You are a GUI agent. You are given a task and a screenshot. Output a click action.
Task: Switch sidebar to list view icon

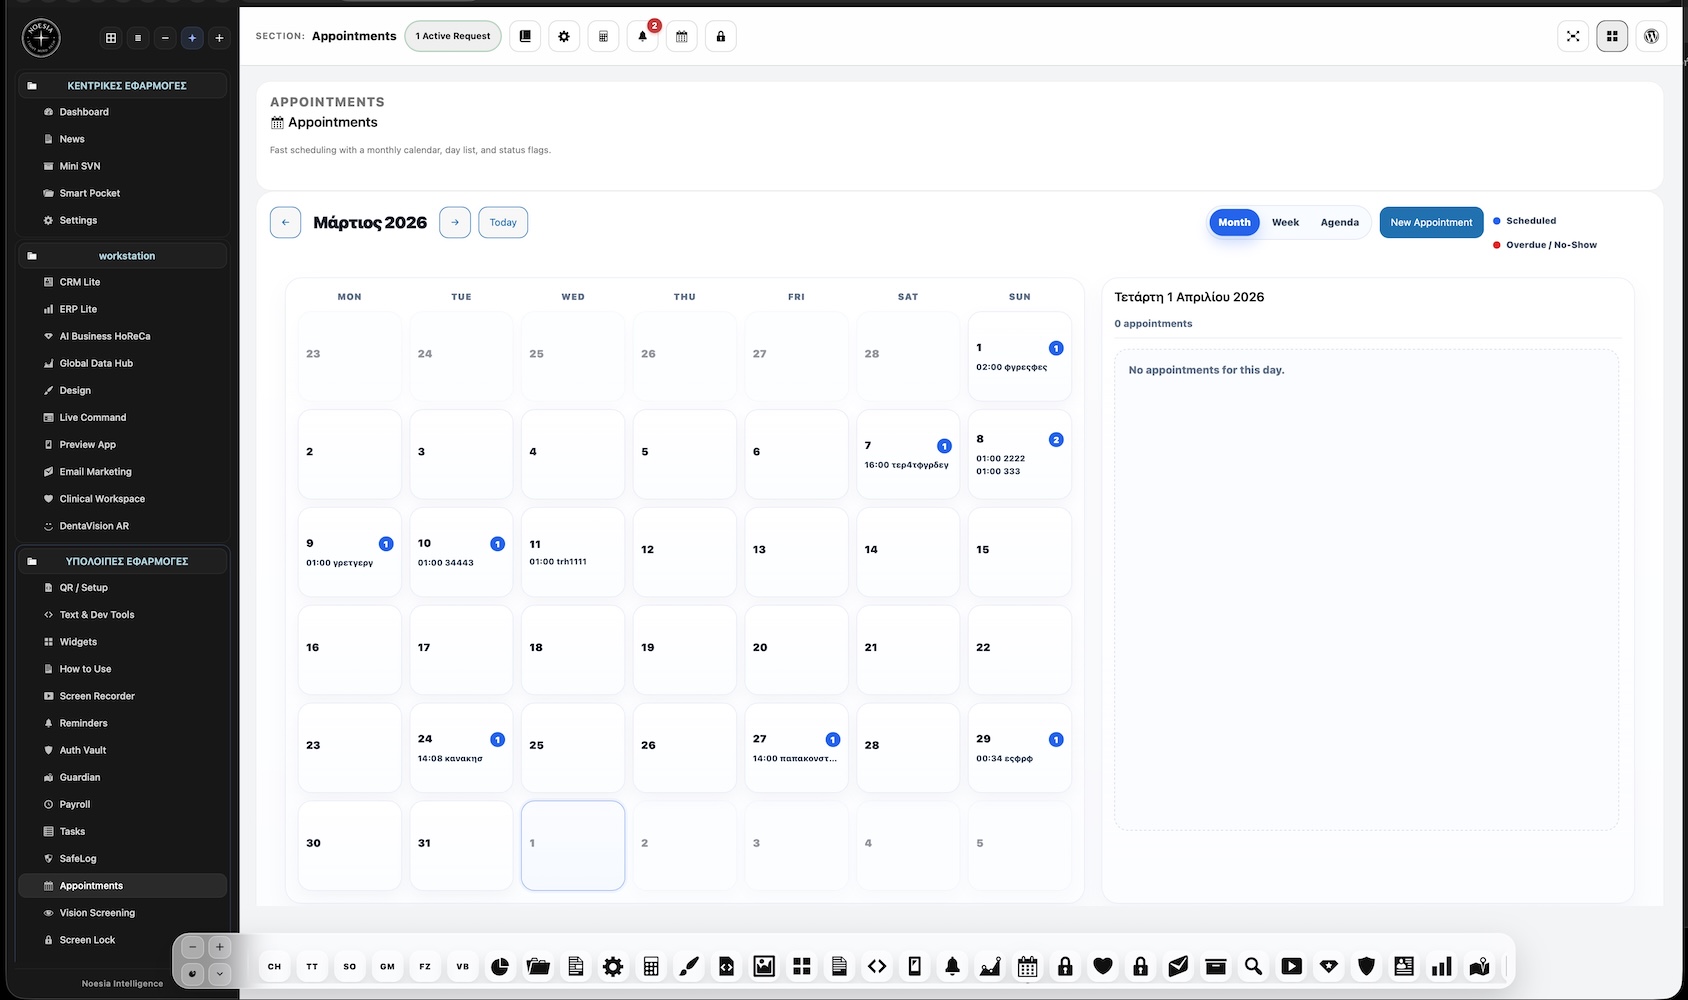click(x=138, y=38)
